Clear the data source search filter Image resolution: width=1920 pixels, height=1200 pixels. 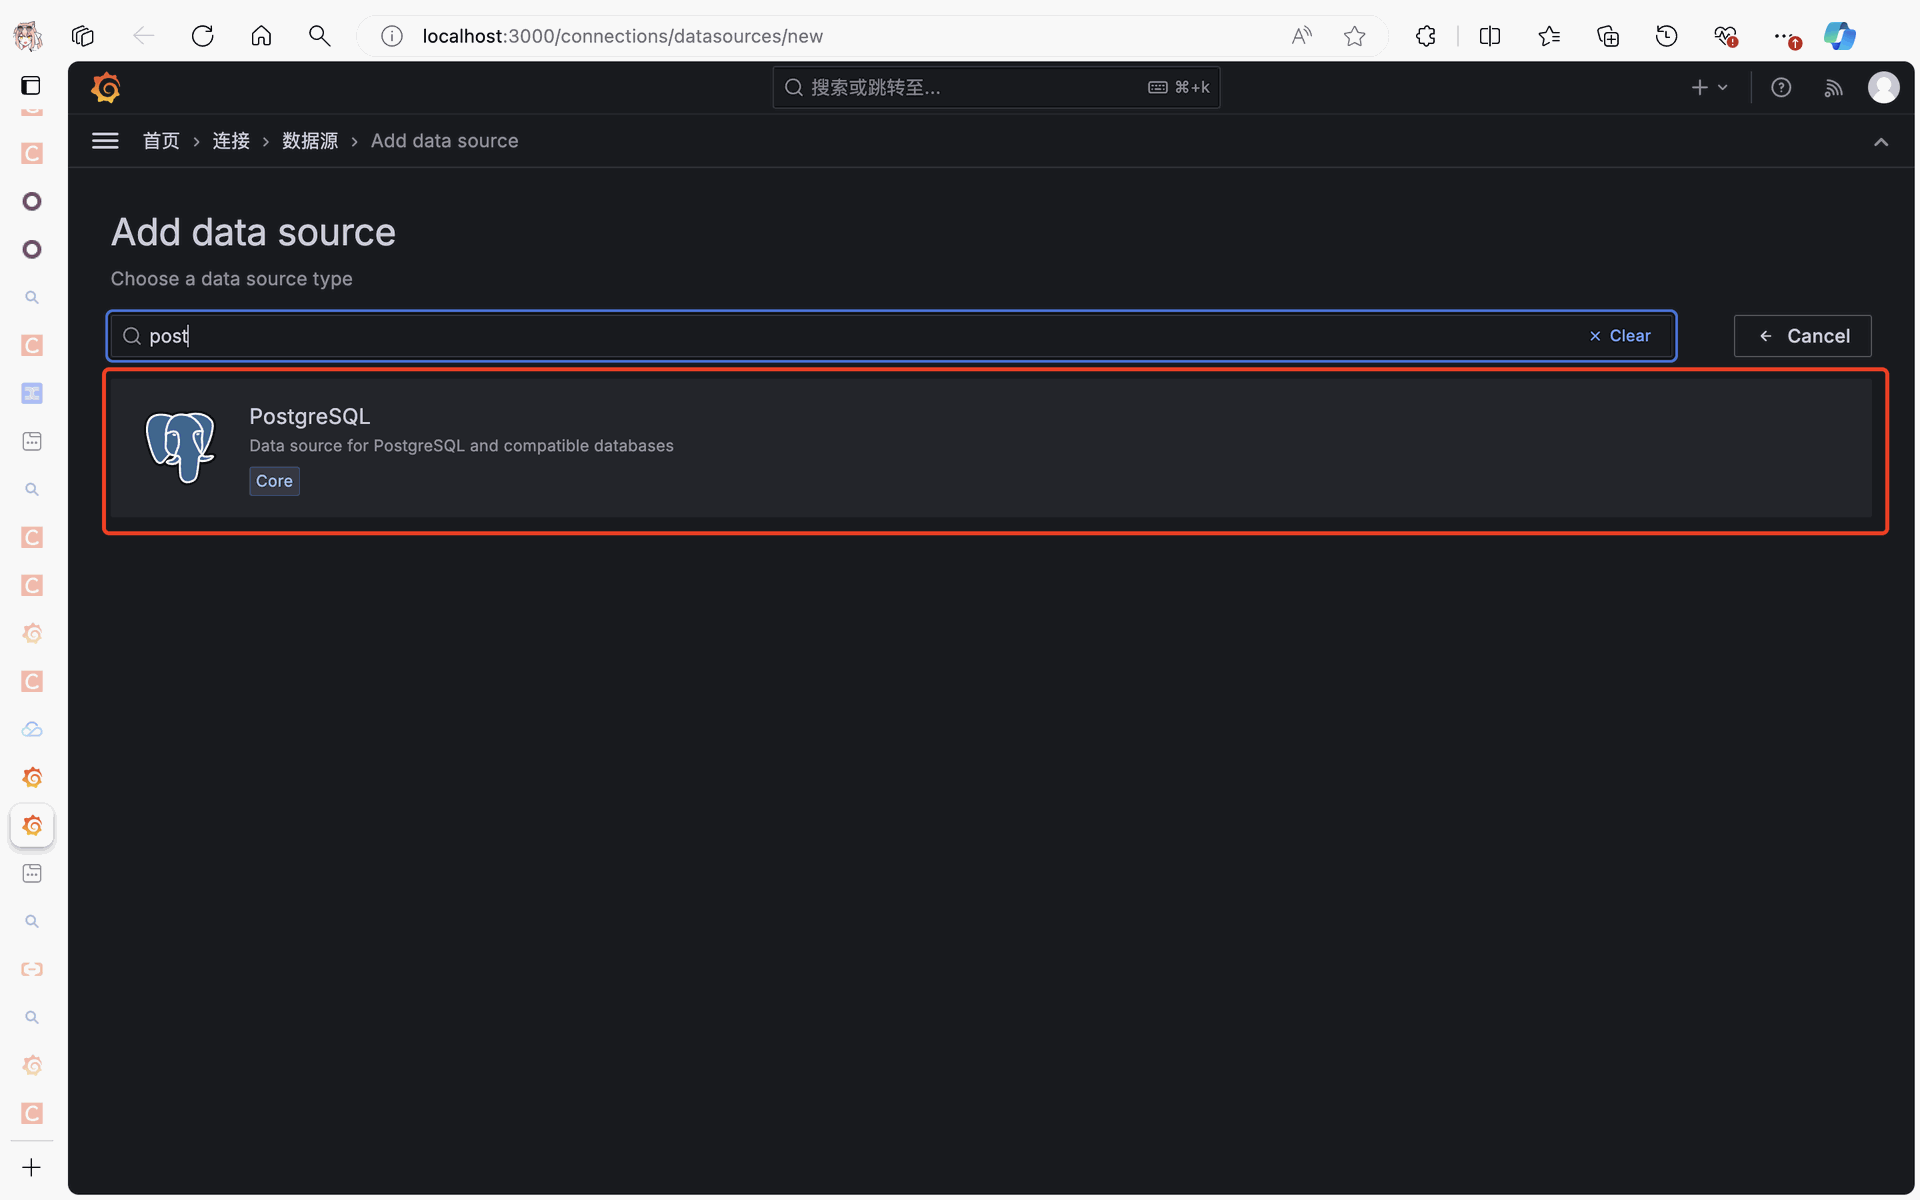click(x=1620, y=336)
